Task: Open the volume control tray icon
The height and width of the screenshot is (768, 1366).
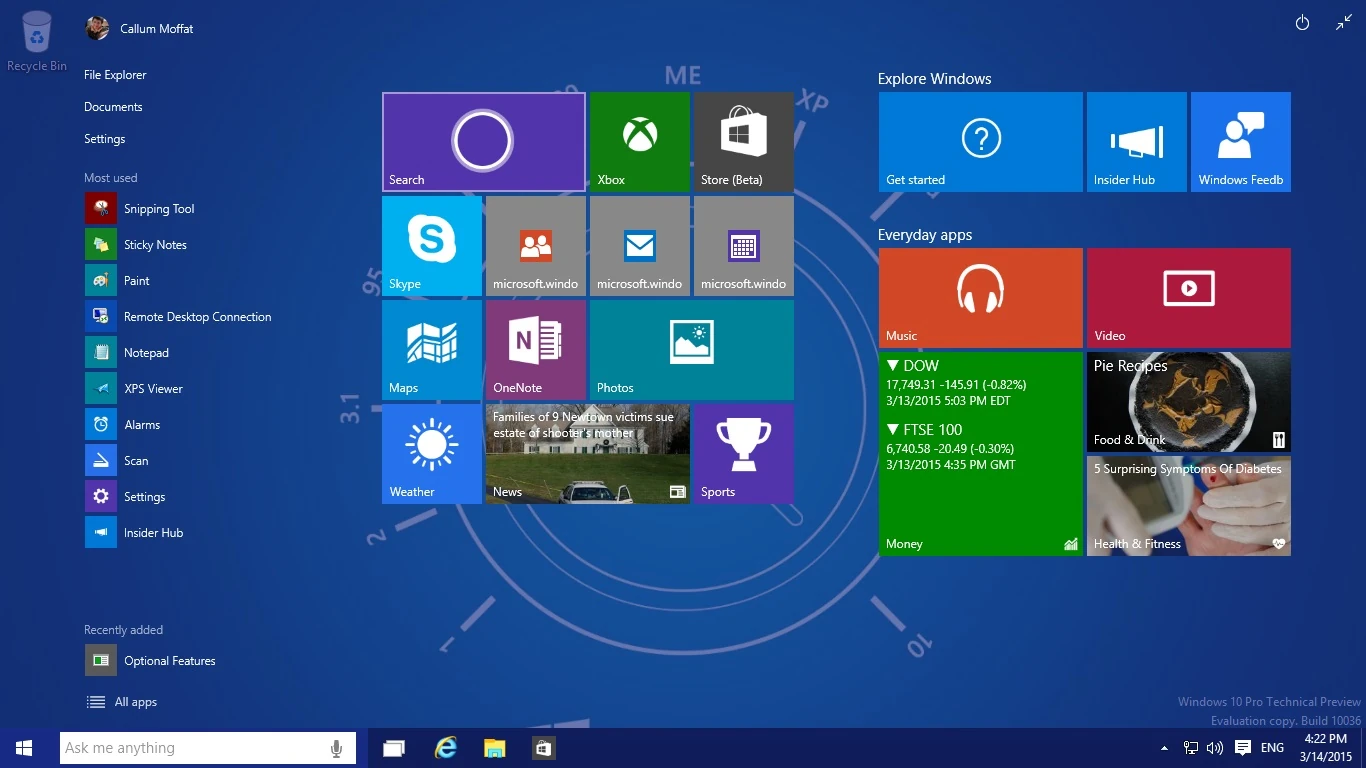Action: (x=1215, y=748)
